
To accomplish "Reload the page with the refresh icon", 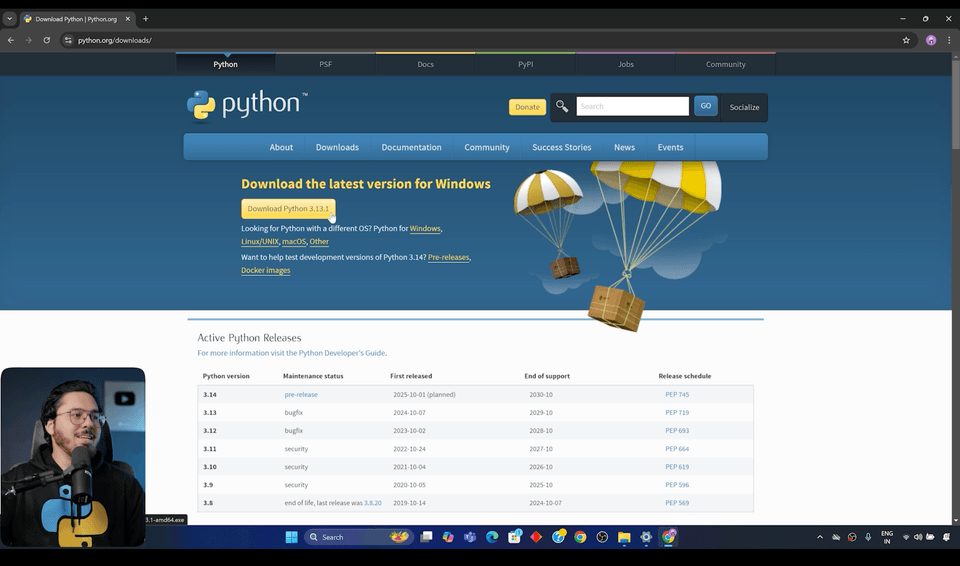I will click(x=47, y=40).
